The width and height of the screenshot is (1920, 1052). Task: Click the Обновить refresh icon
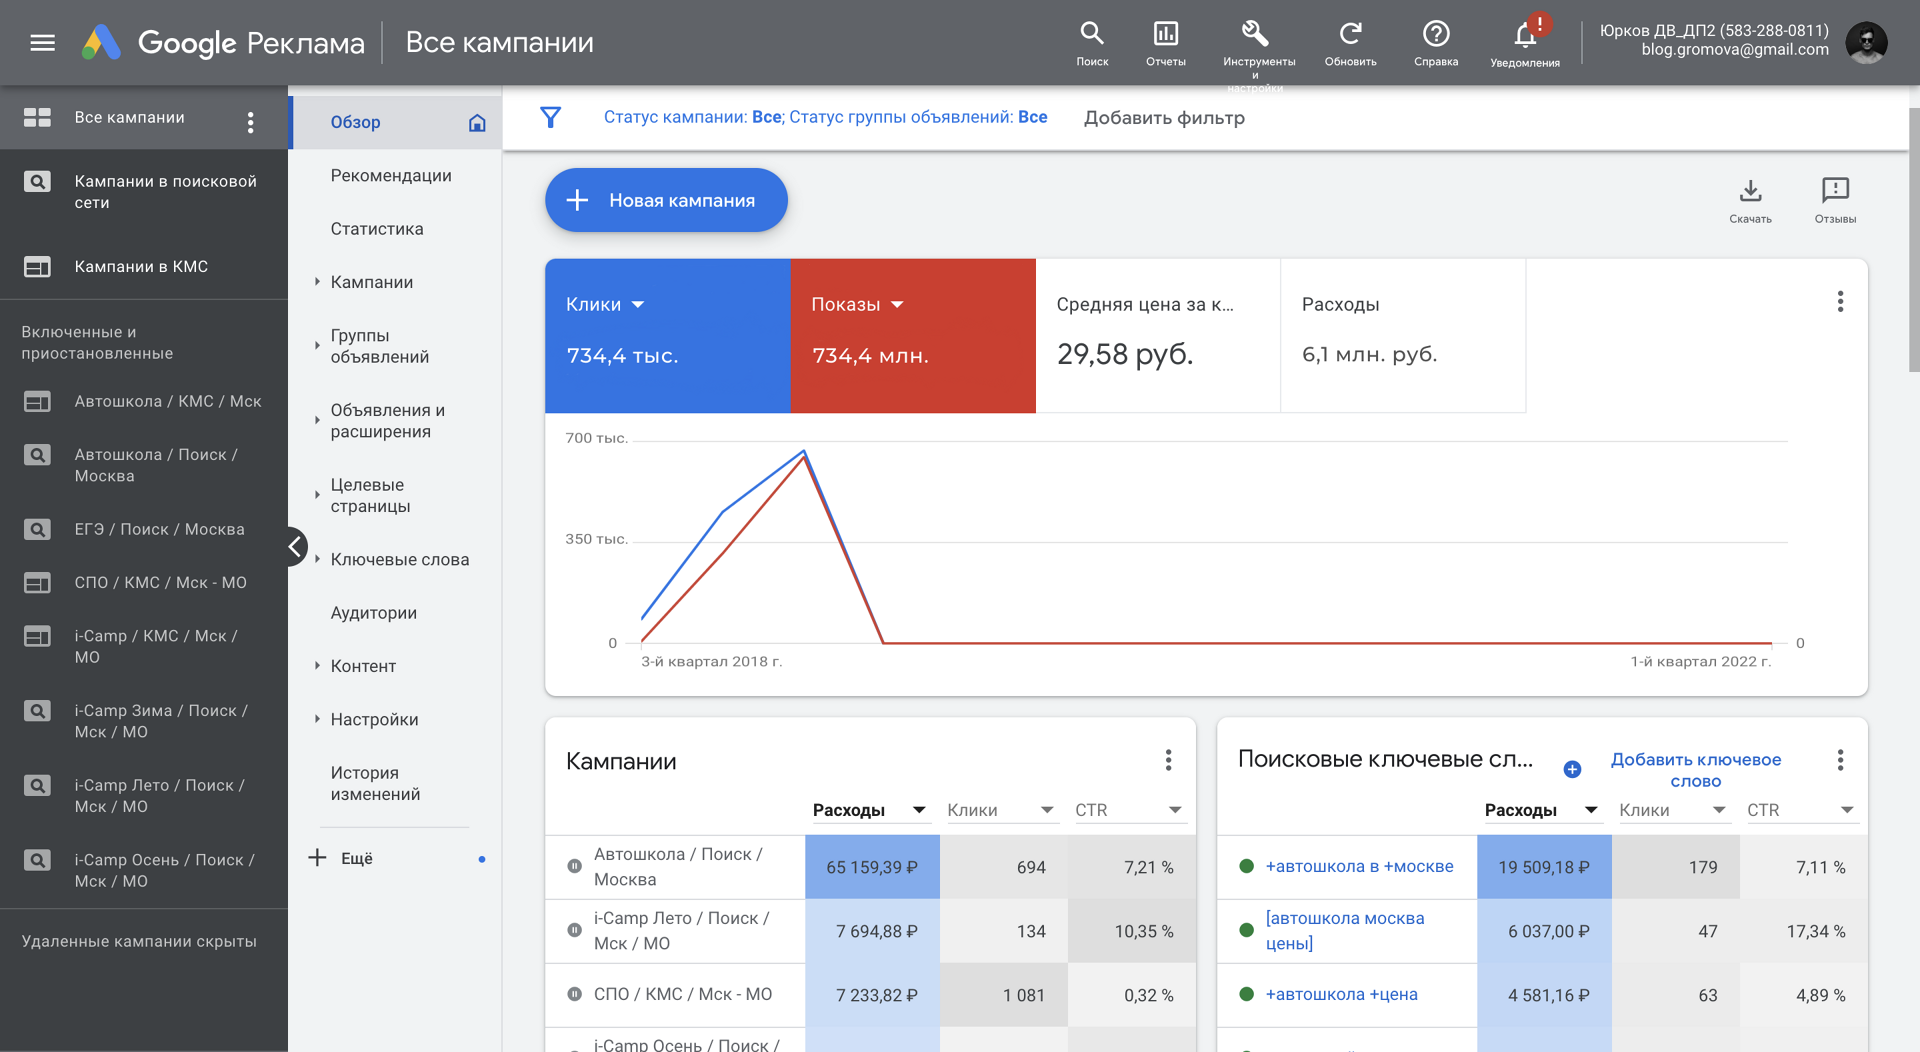[x=1350, y=34]
